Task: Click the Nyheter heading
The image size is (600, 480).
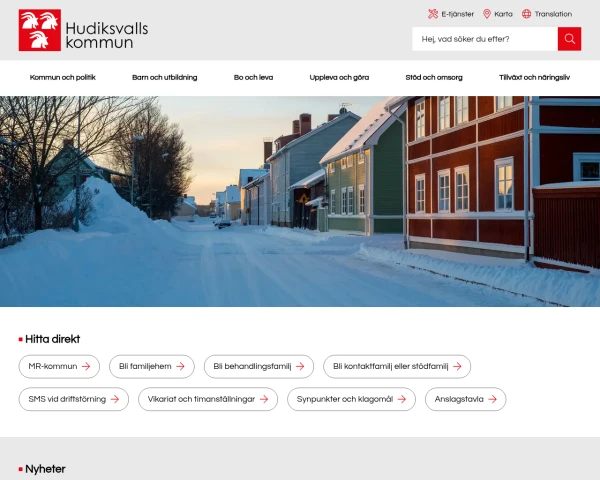Action: point(45,469)
